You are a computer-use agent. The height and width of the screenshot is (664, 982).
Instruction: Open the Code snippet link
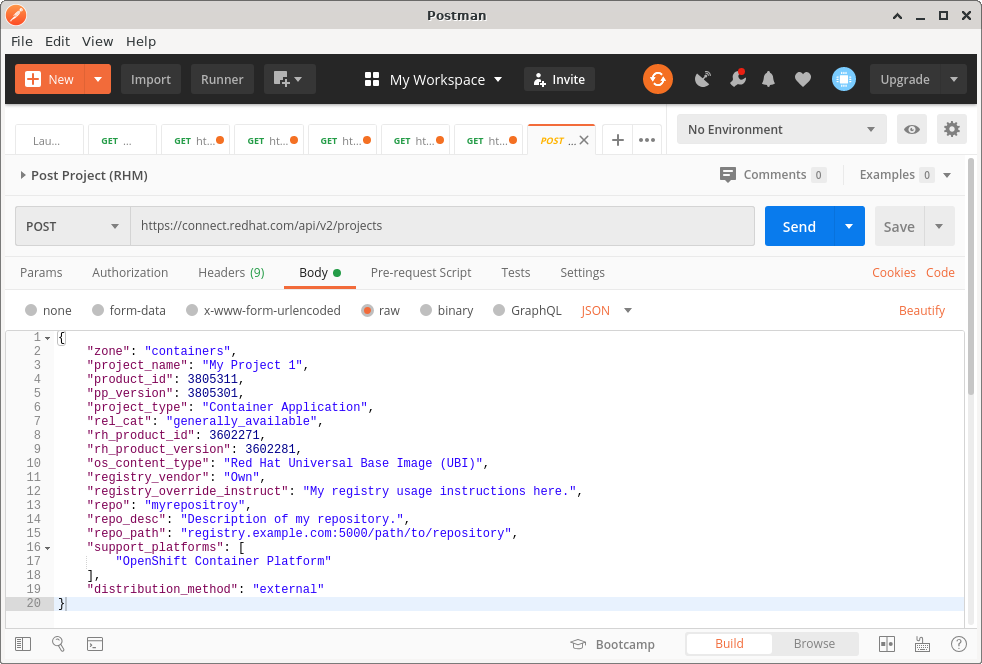[941, 272]
